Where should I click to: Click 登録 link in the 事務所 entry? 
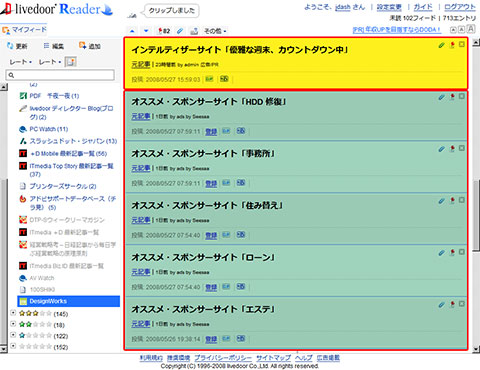point(211,183)
